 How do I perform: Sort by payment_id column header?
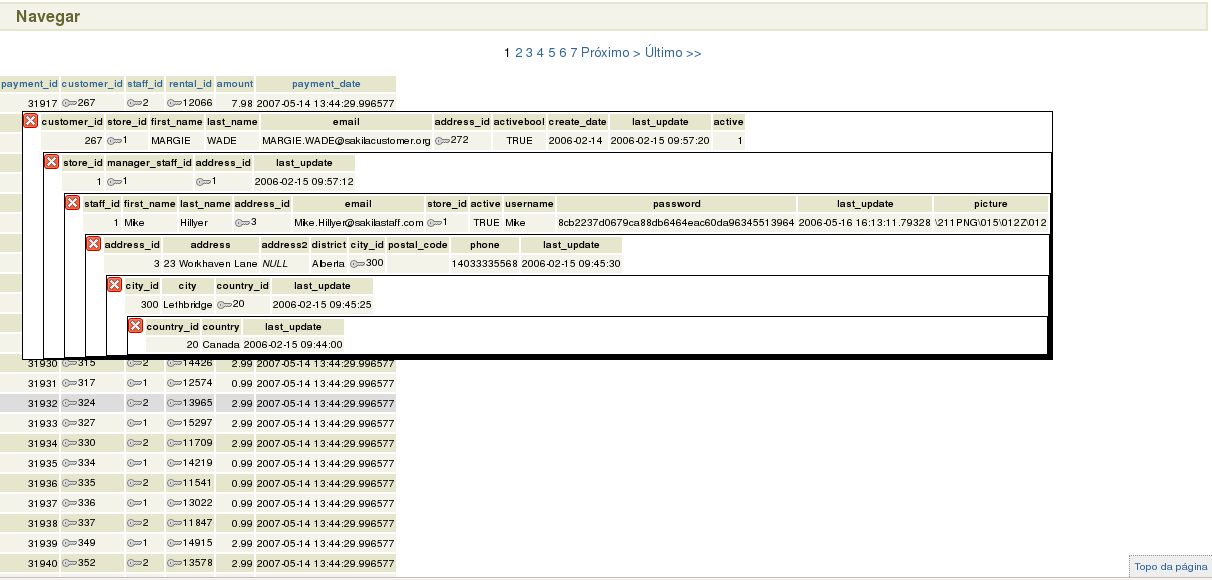click(30, 84)
